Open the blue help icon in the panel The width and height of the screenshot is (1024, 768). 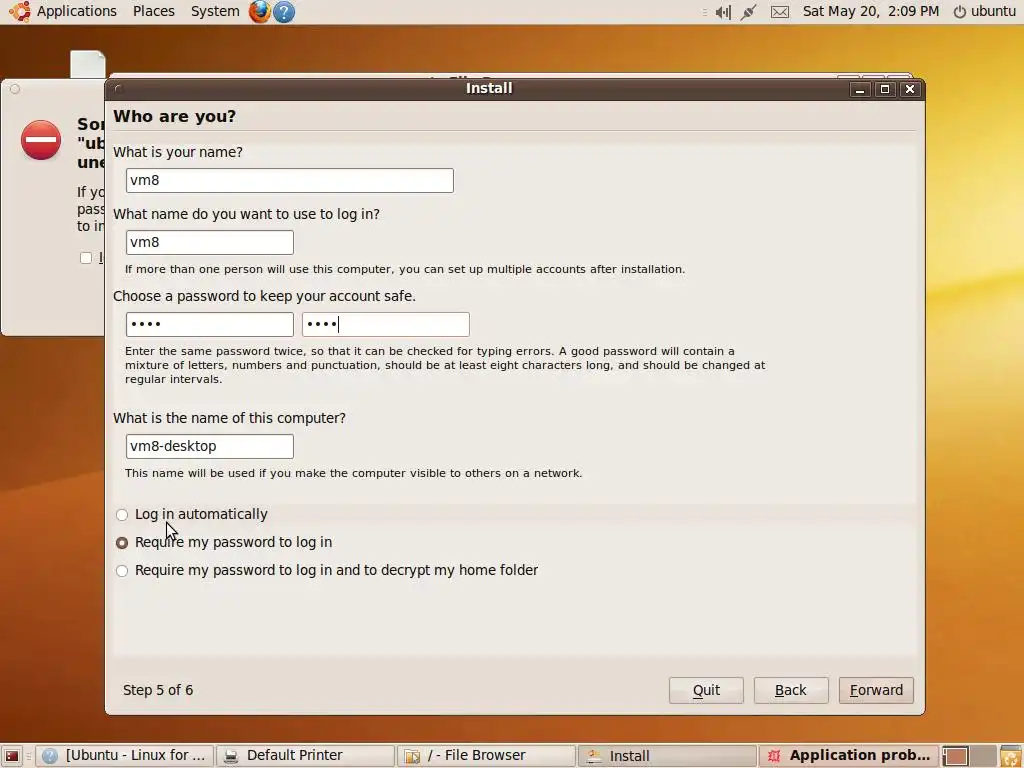284,12
